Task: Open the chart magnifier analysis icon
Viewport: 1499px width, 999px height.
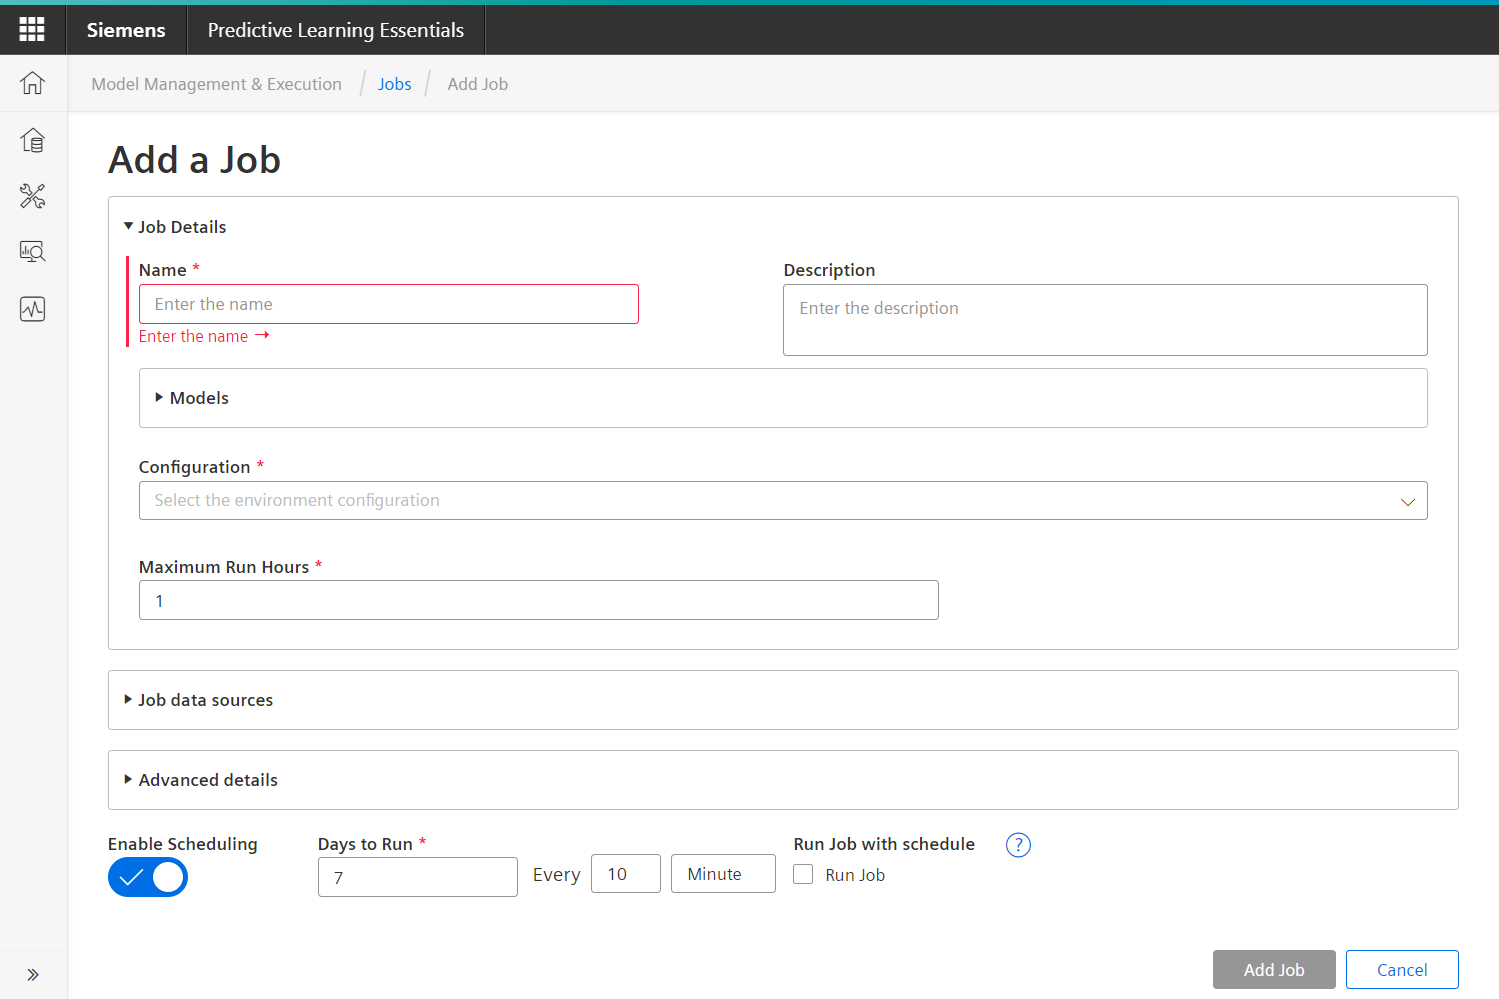Action: click(33, 252)
